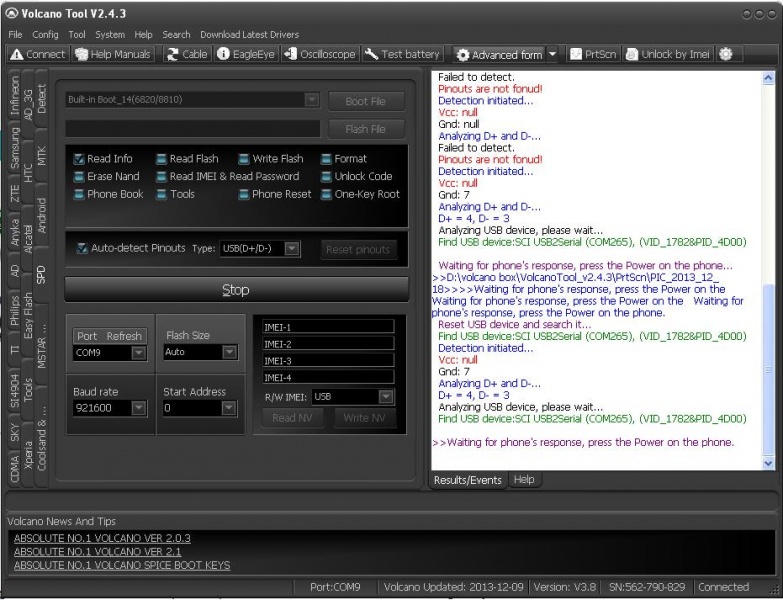The height and width of the screenshot is (600, 783).
Task: Select the Format option
Action: tap(326, 159)
